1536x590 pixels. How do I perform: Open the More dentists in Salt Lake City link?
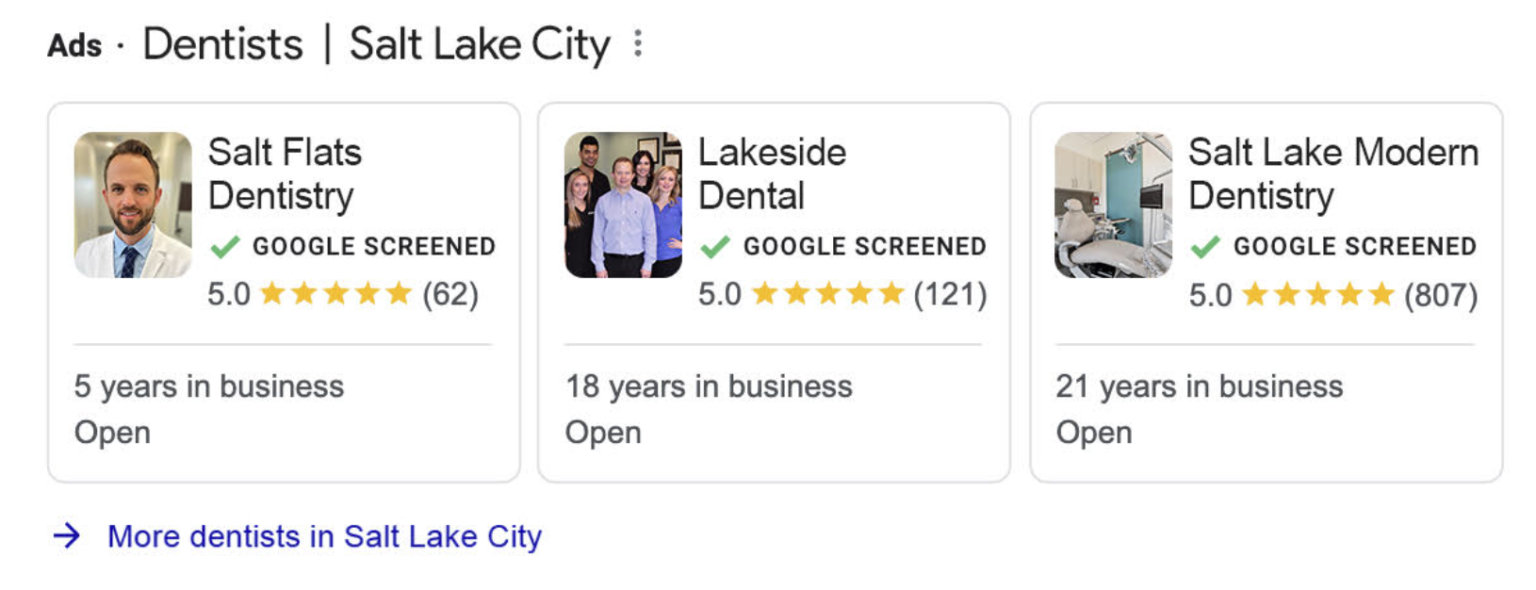(x=323, y=536)
